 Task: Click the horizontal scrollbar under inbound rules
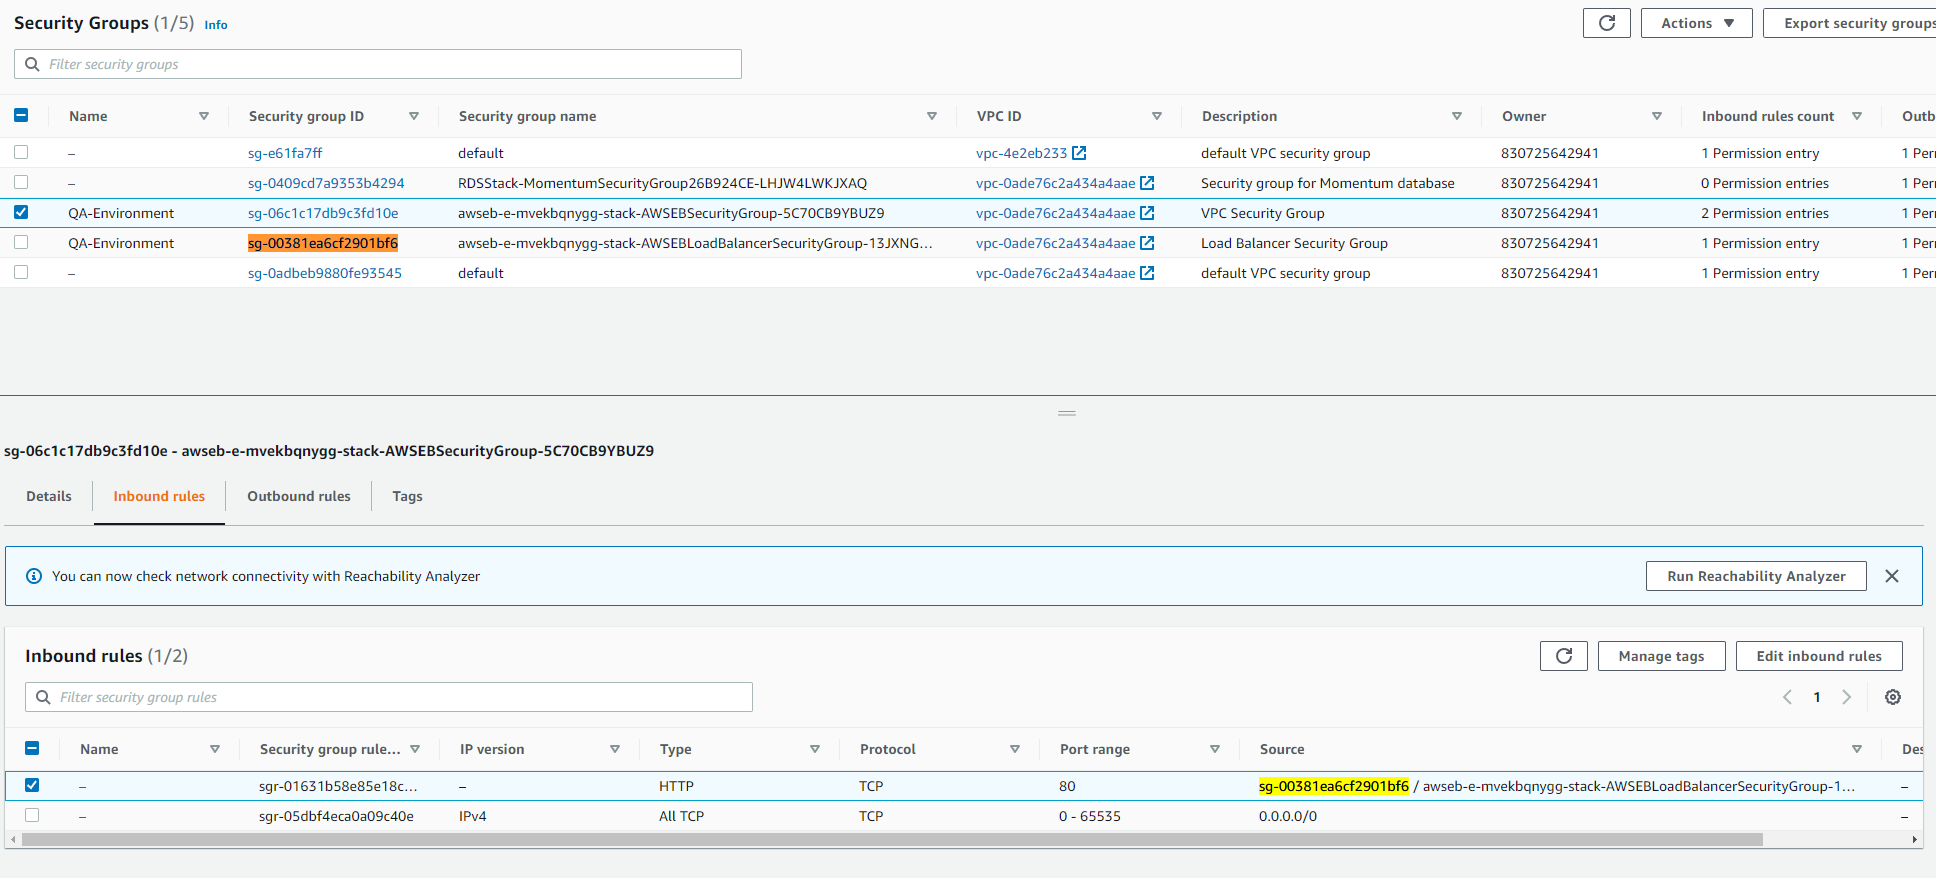(892, 840)
